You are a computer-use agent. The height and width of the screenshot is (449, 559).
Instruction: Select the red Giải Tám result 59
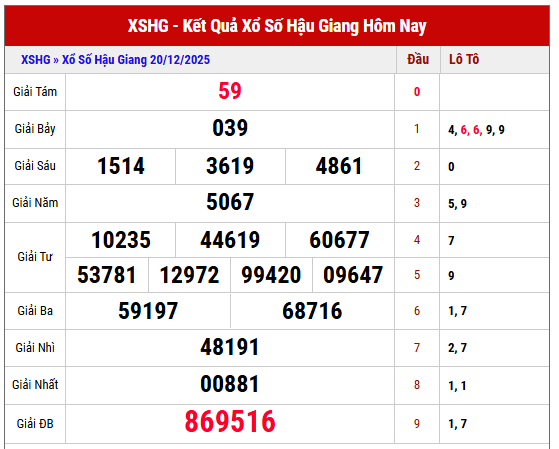[230, 91]
